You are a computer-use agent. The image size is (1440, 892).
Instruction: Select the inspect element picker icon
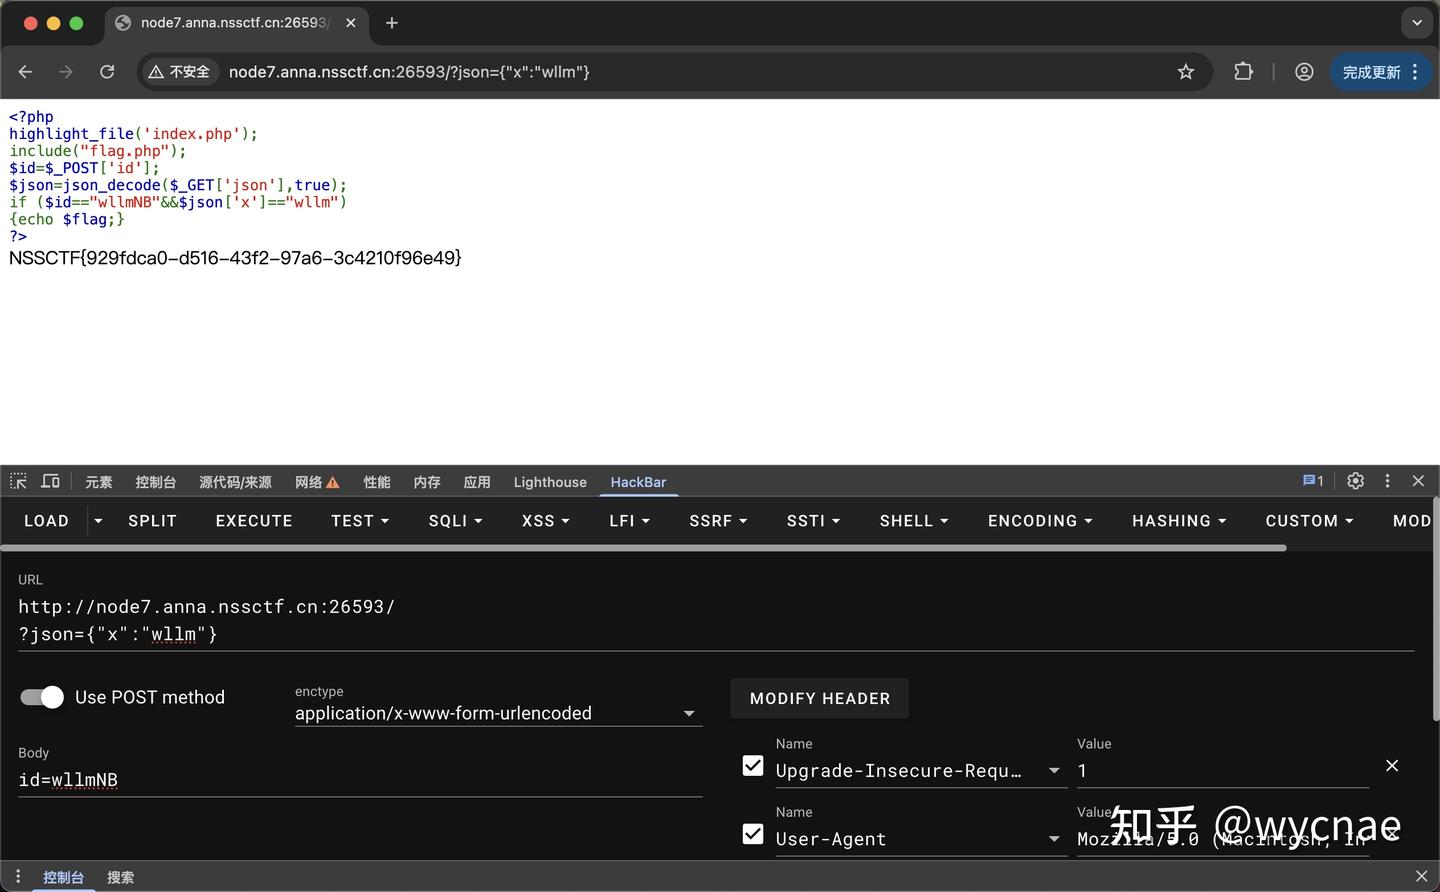[16, 481]
